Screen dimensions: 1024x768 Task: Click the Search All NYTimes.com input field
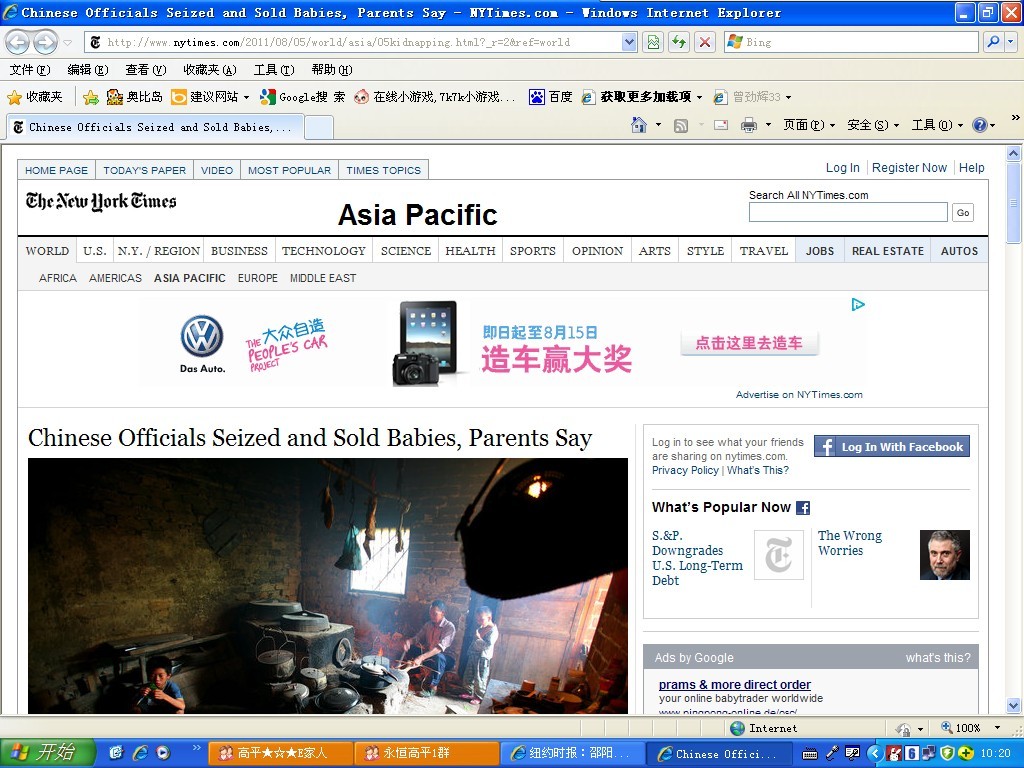[847, 212]
